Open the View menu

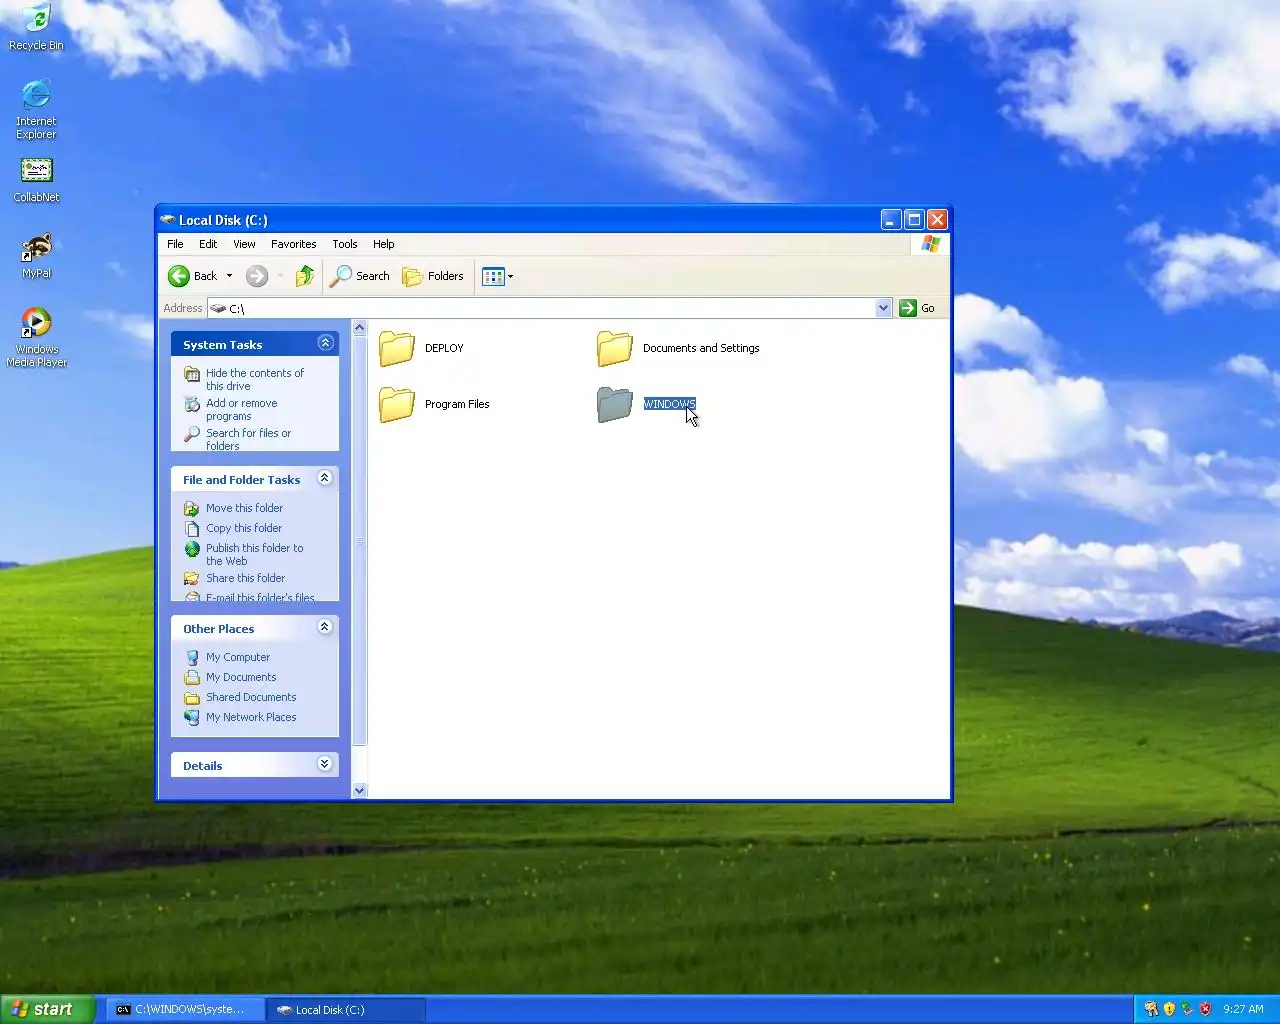[x=244, y=244]
